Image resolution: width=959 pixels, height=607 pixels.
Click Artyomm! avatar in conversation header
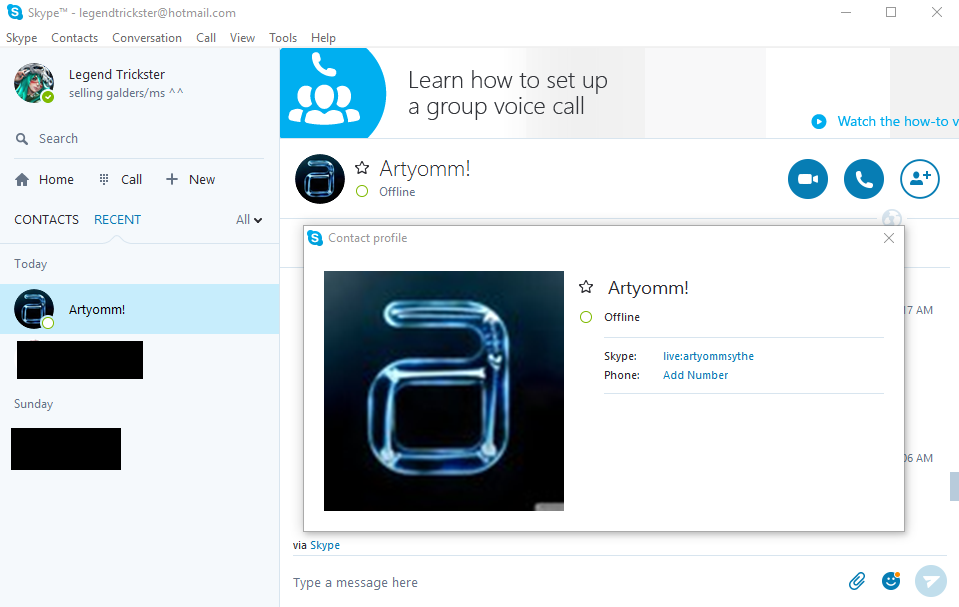(x=319, y=179)
